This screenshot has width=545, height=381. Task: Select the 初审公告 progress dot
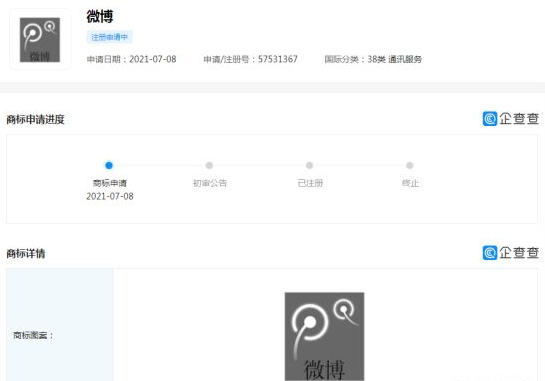click(209, 165)
